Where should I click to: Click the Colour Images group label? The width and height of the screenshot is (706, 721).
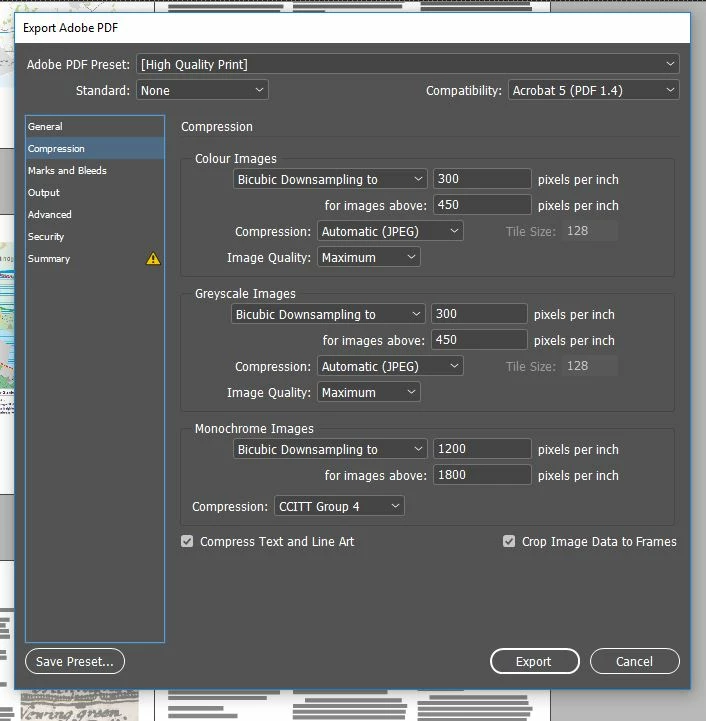[x=236, y=159]
